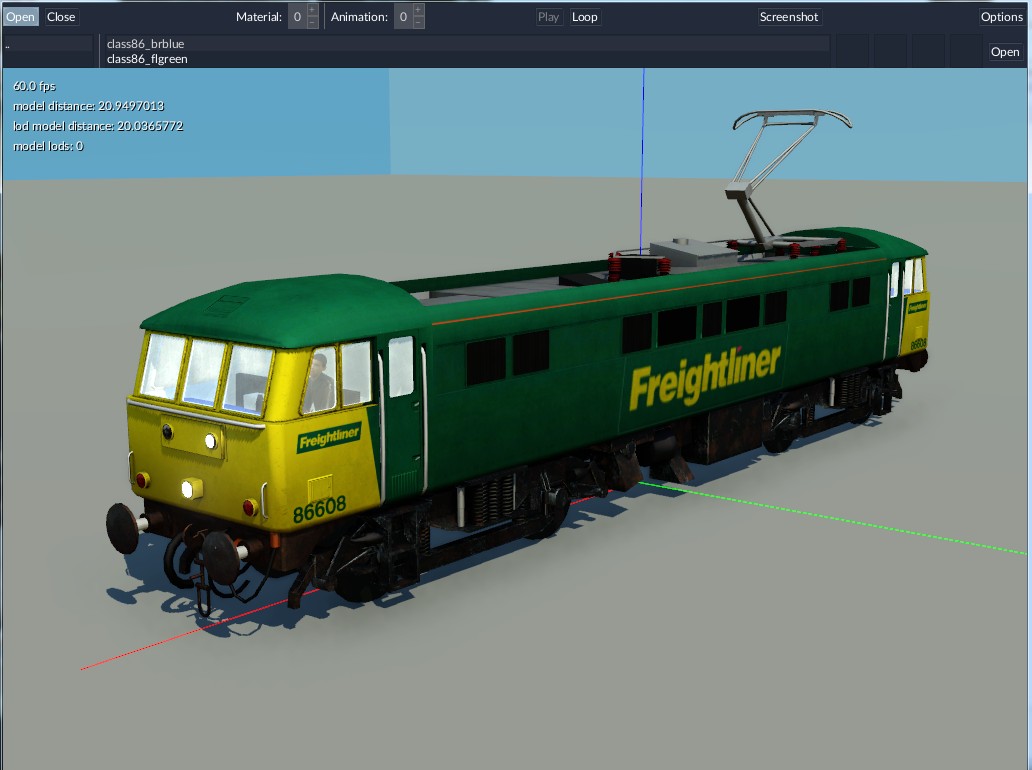Image resolution: width=1032 pixels, height=770 pixels.
Task: Click the '60.0 fps' readout
Action: click(34, 86)
